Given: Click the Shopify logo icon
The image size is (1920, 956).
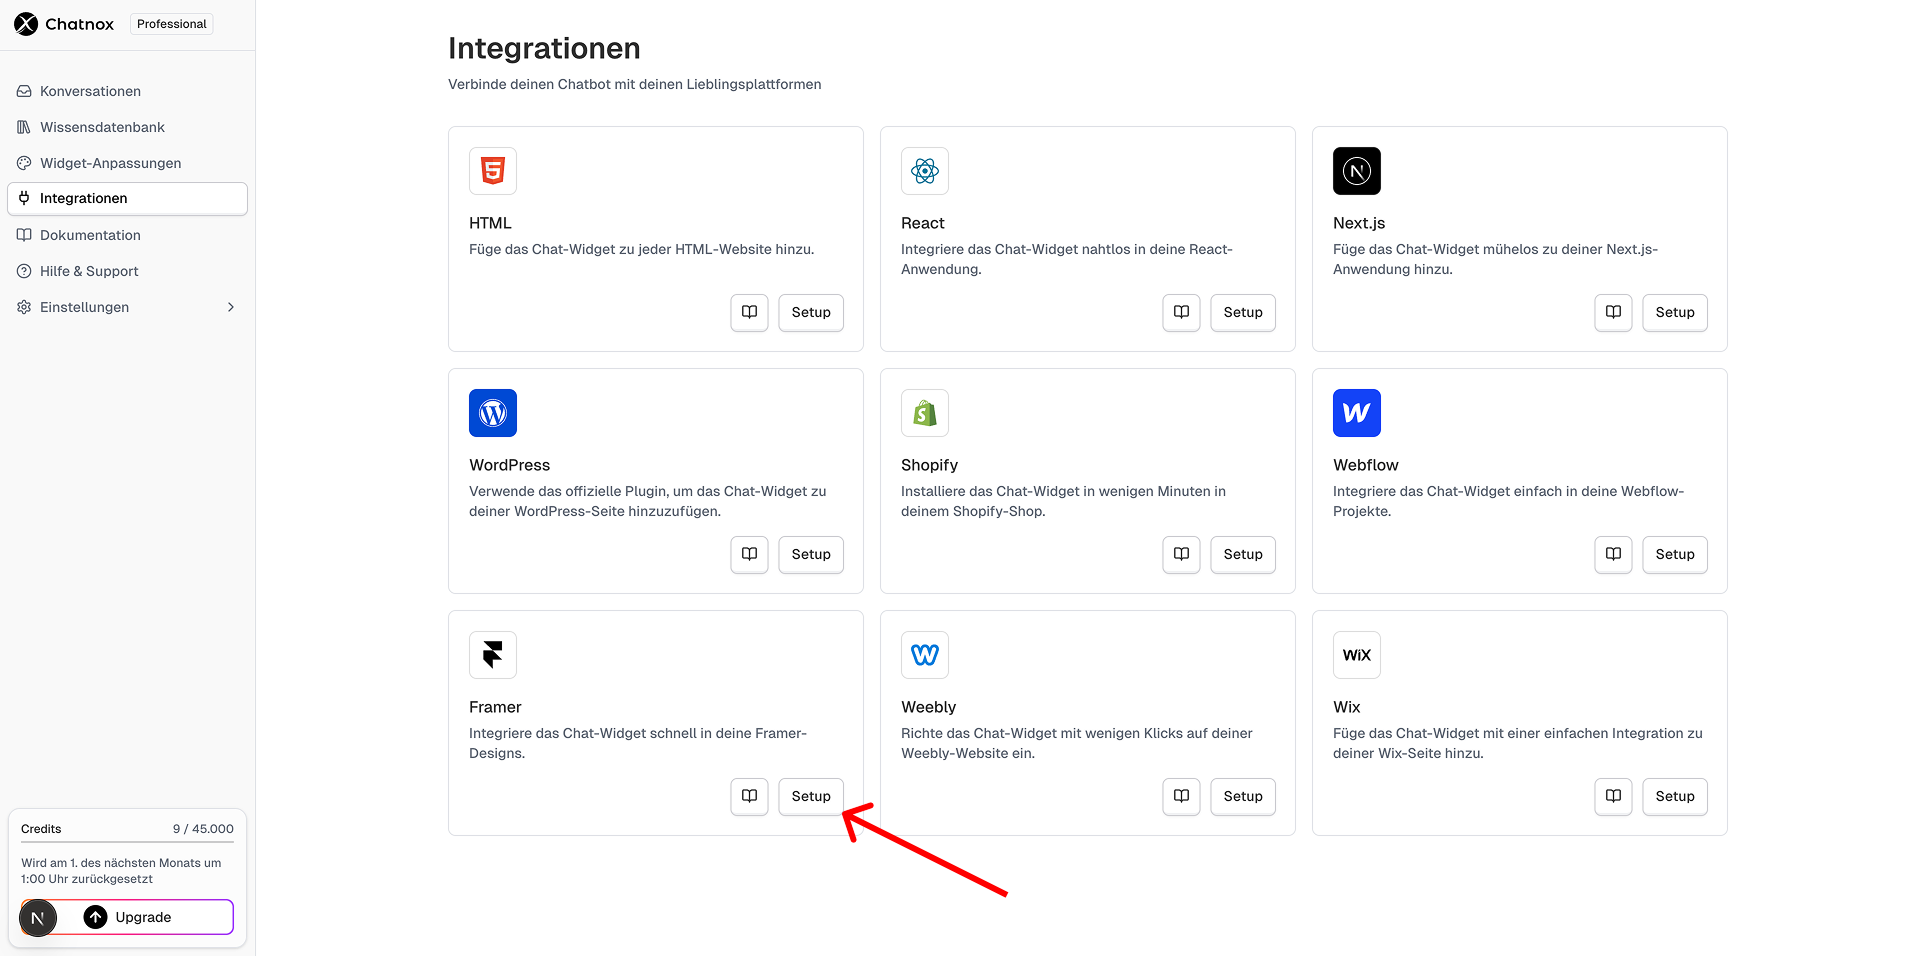Looking at the screenshot, I should (925, 413).
